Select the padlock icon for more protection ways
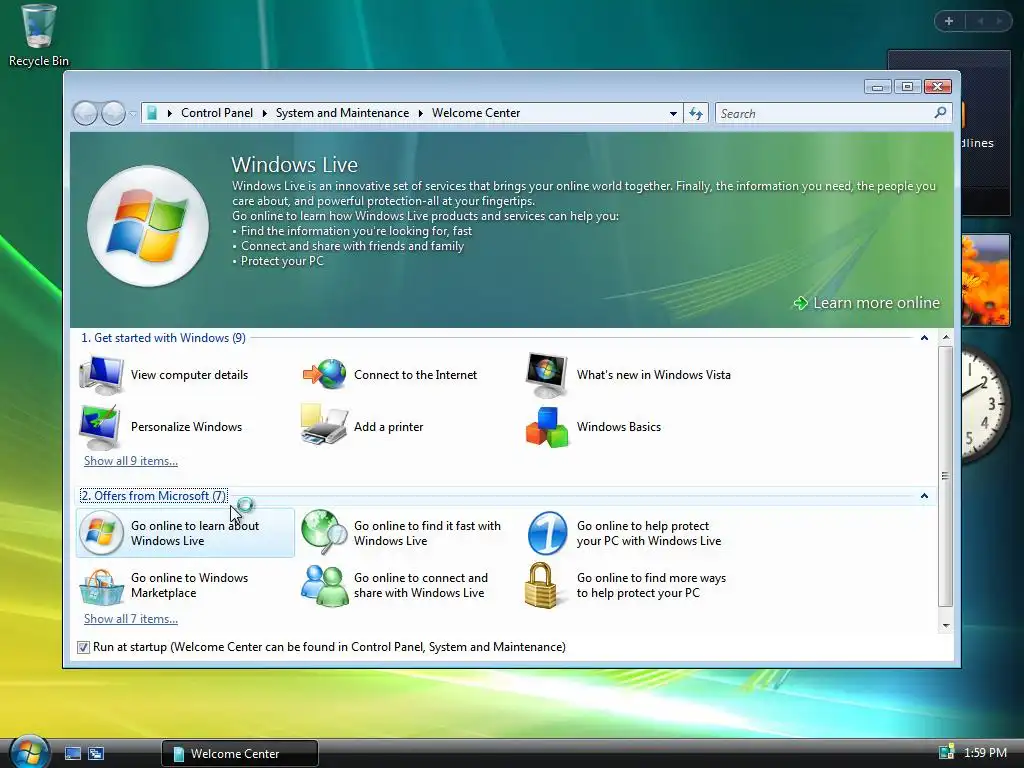This screenshot has width=1024, height=768. pos(541,585)
